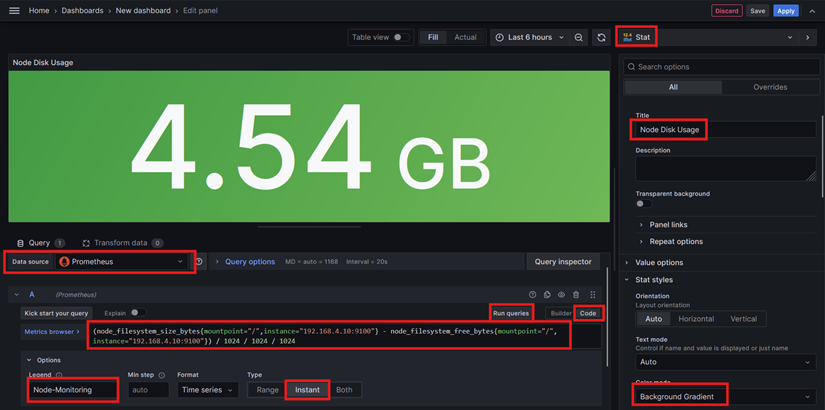Grab the query A drag handle icon
The width and height of the screenshot is (825, 410).
[x=593, y=295]
